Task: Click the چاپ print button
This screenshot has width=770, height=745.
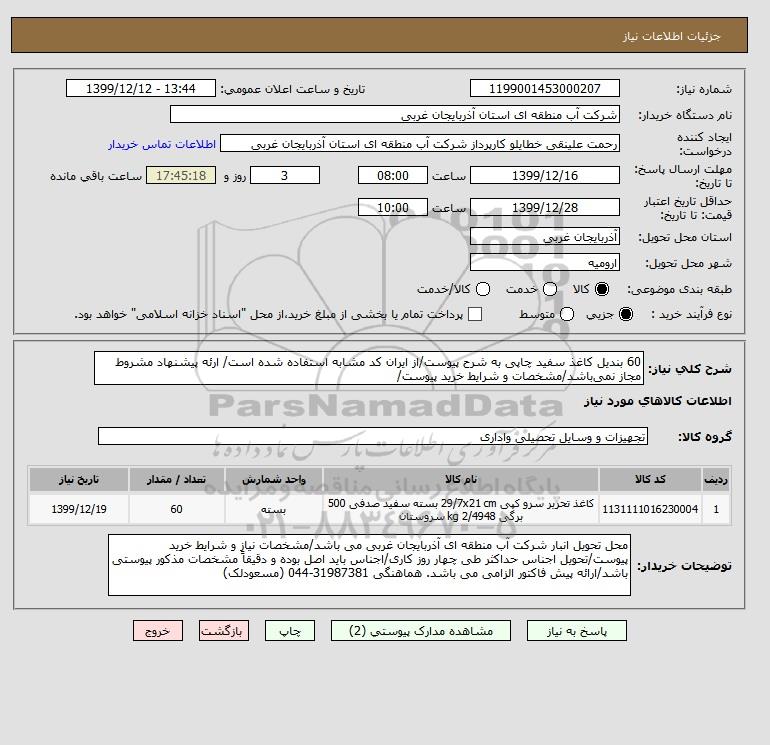Action: [x=290, y=631]
